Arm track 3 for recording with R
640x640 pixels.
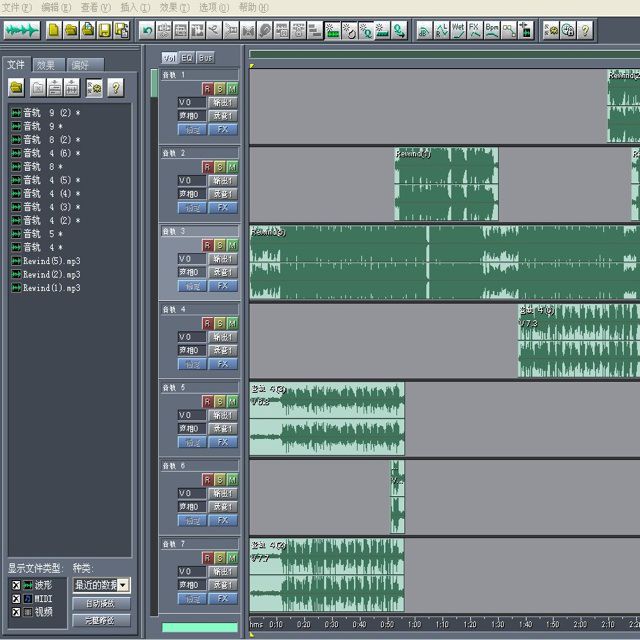tap(208, 245)
